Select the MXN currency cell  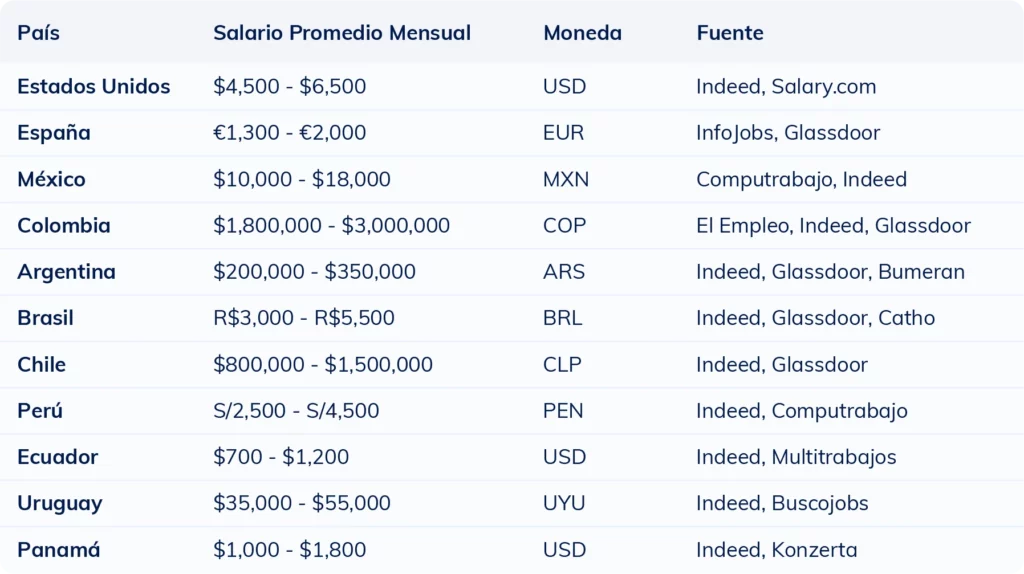click(566, 180)
